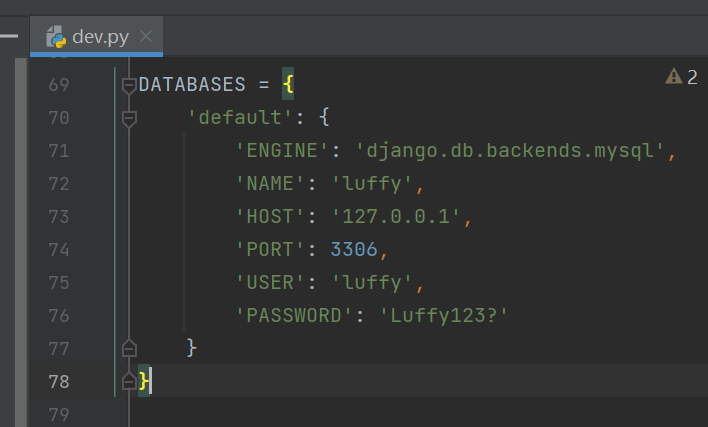Click fold end marker on line 77

(128, 348)
